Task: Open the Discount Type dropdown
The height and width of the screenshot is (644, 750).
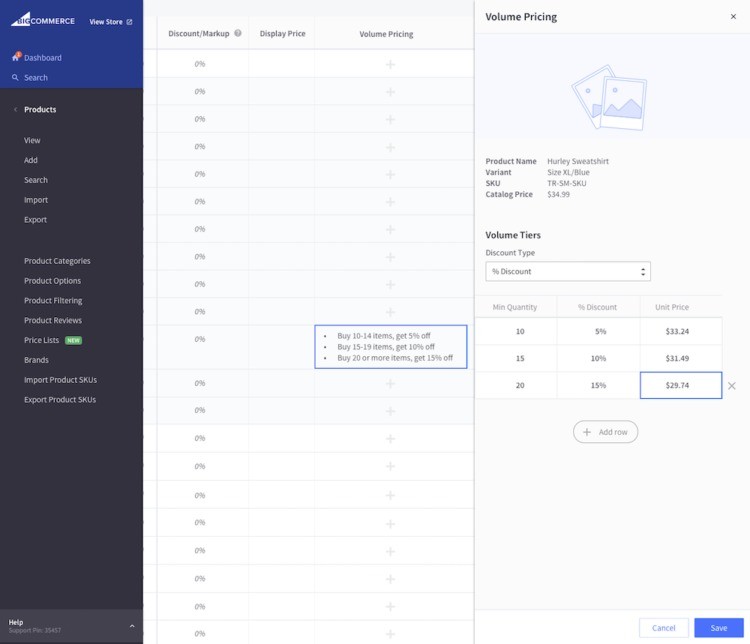Action: click(x=568, y=271)
